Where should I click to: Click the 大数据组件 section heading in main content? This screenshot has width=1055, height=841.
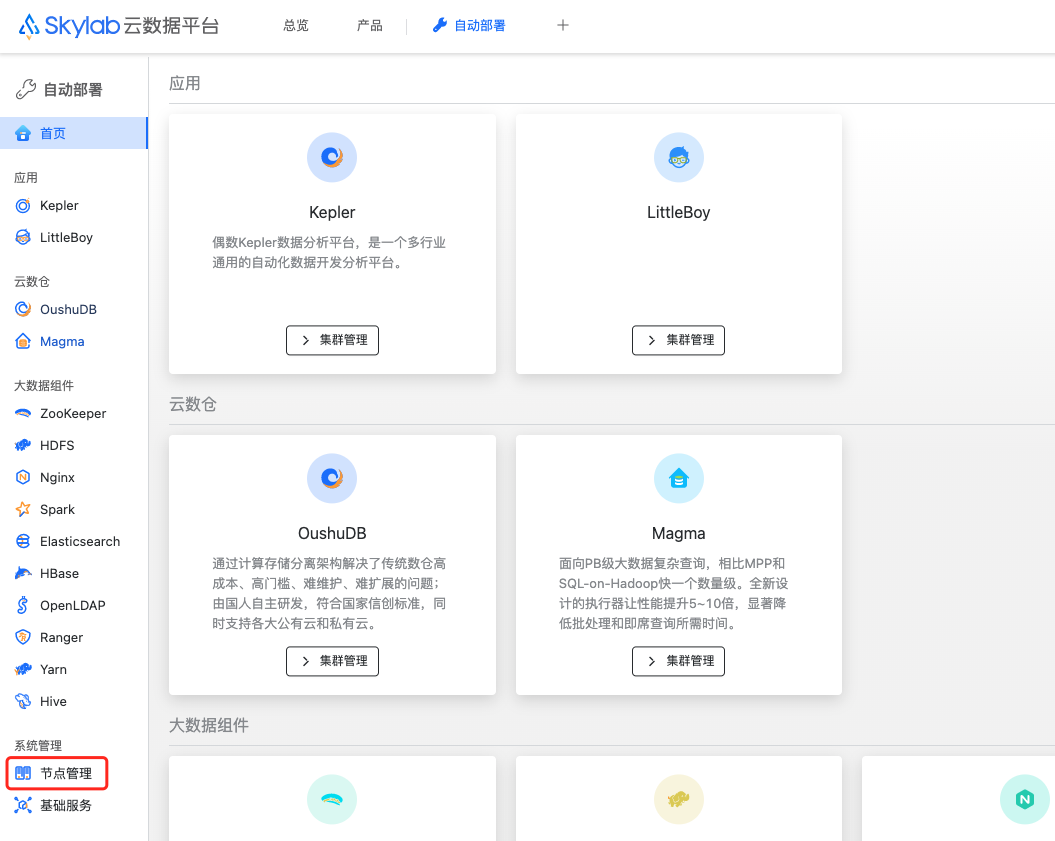pyautogui.click(x=209, y=725)
